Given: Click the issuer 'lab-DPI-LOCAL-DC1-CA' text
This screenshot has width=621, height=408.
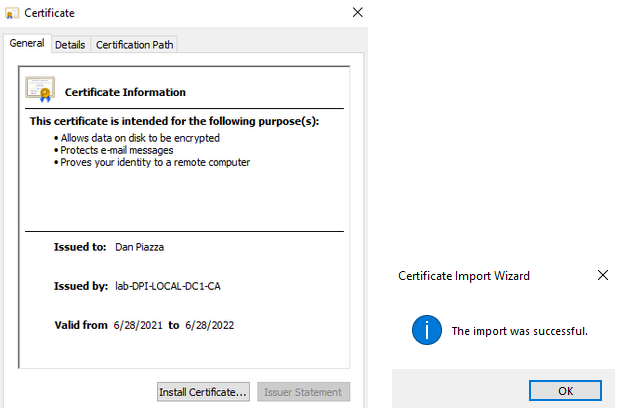Looking at the screenshot, I should click(168, 286).
